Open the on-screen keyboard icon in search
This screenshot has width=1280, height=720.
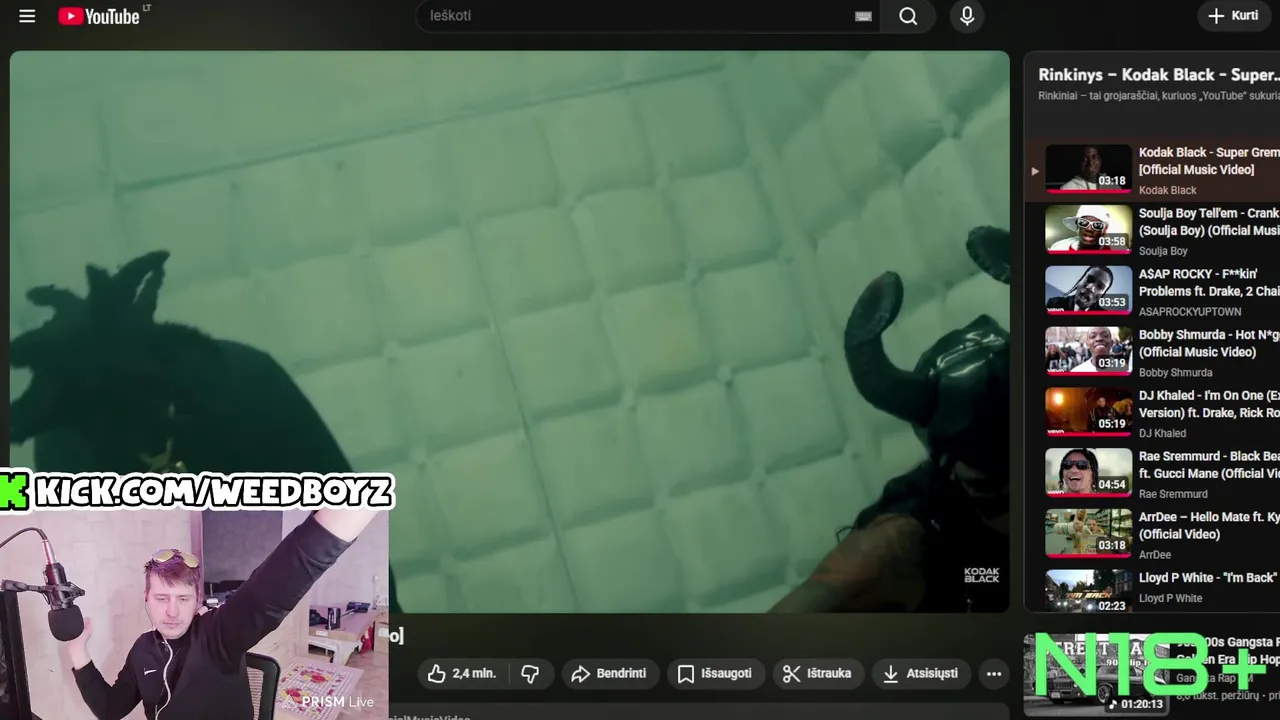pyautogui.click(x=863, y=16)
